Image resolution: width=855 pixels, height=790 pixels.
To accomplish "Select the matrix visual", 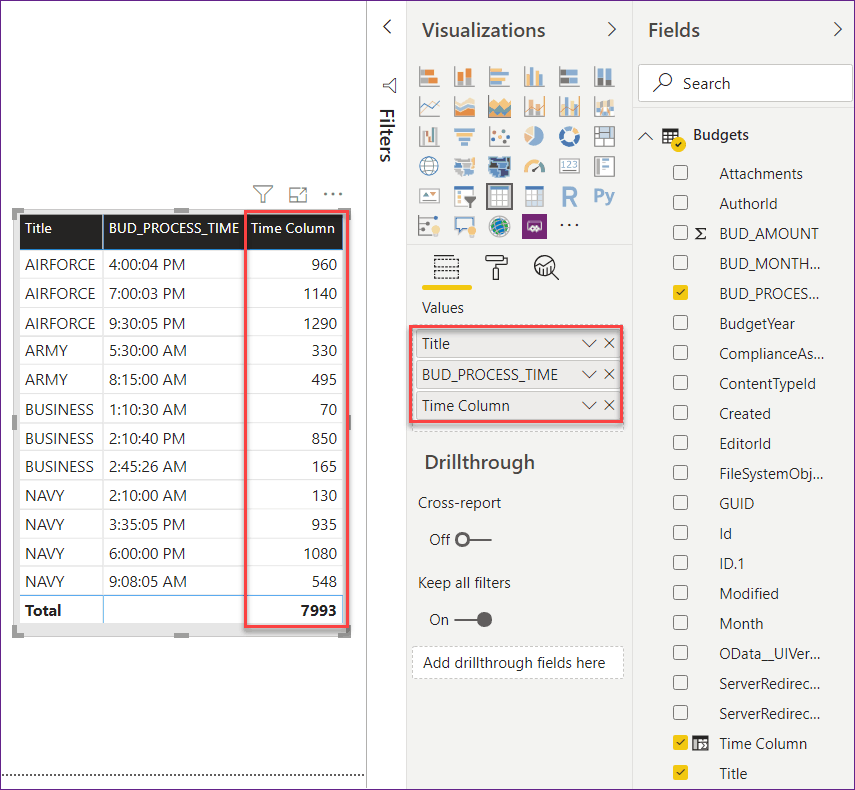I will pyautogui.click(x=534, y=196).
